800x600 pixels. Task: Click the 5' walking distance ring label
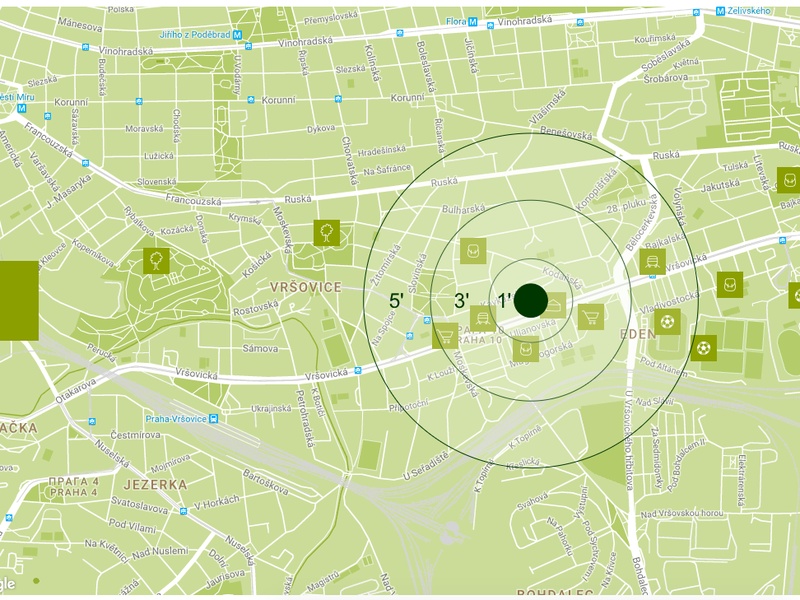pos(396,300)
